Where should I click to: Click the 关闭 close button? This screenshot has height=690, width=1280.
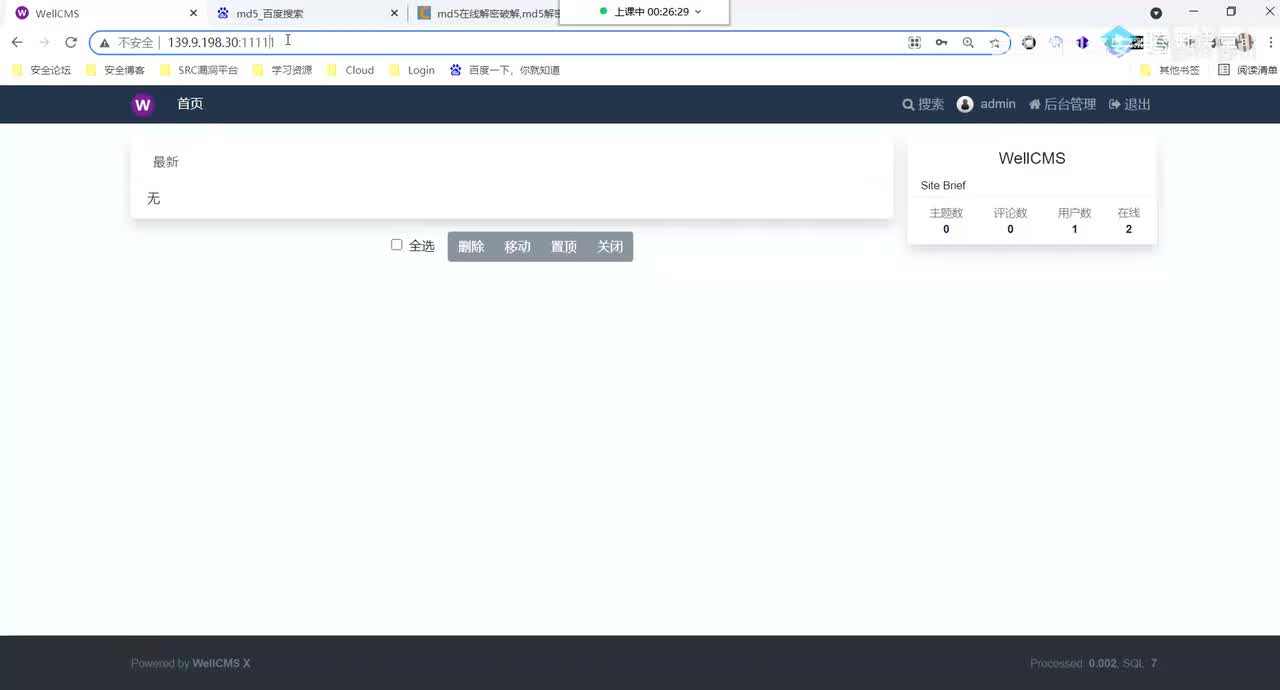[x=610, y=247]
